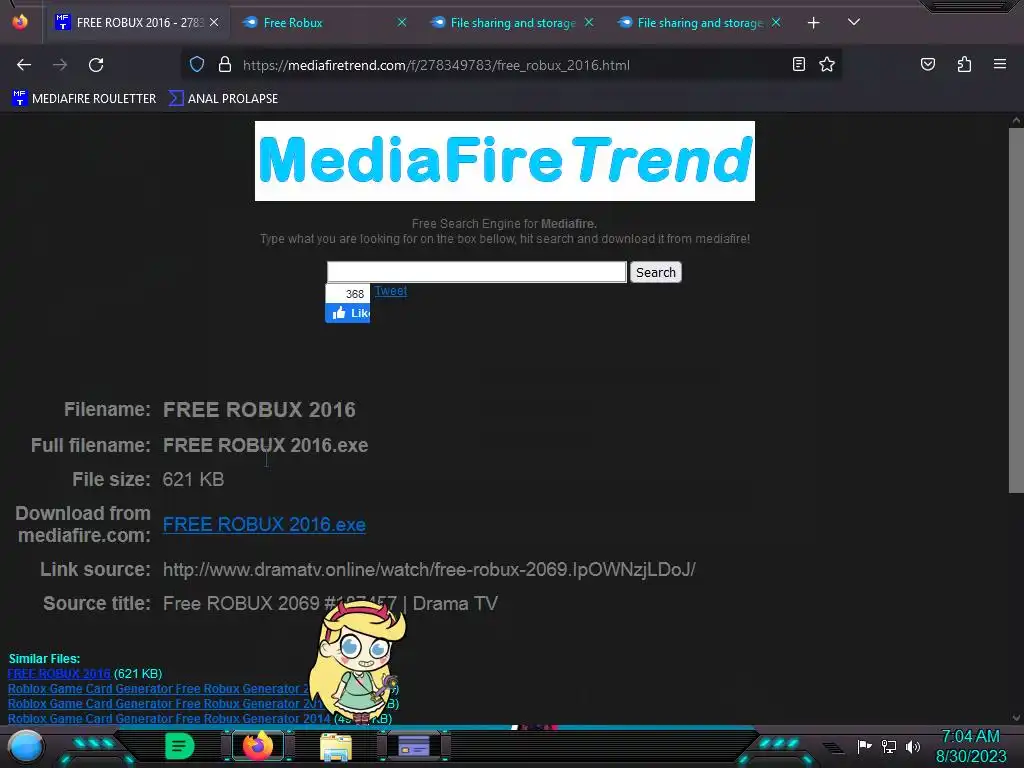The width and height of the screenshot is (1024, 768).
Task: Click the address bar URL
Action: click(436, 65)
